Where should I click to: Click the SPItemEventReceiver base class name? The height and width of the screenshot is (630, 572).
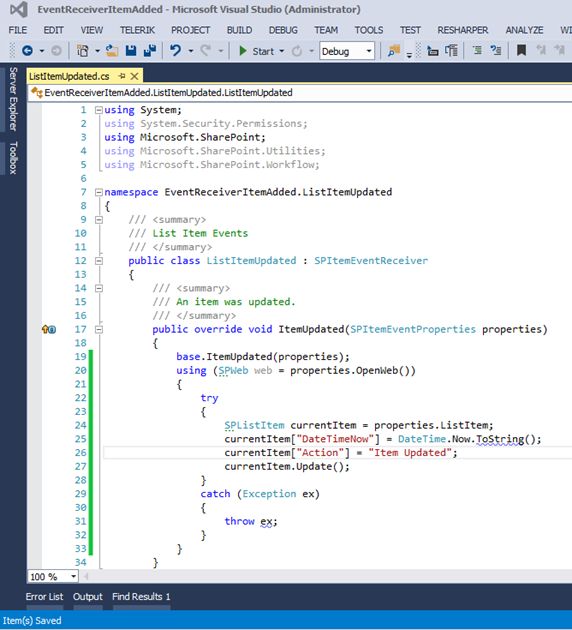click(371, 261)
